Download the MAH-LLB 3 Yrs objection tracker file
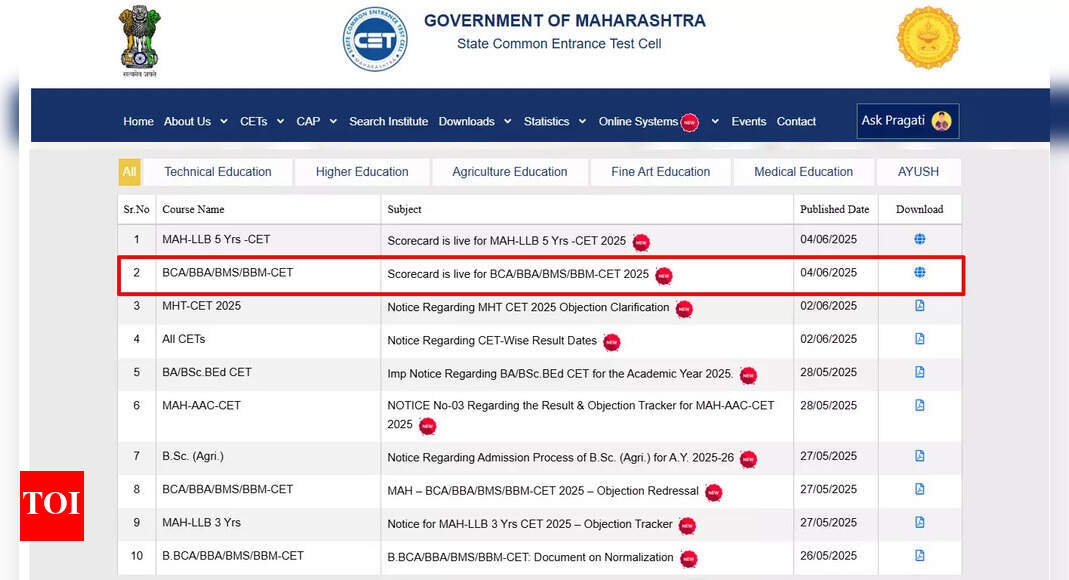 (919, 522)
